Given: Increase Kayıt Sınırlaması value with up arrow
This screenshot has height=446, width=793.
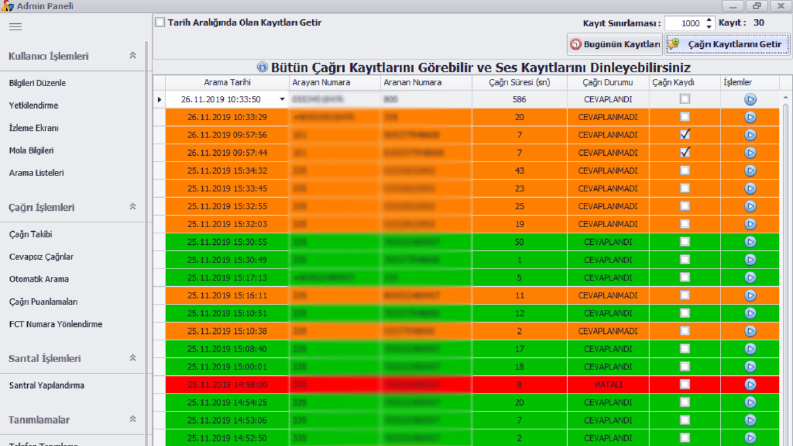Looking at the screenshot, I should coord(709,20).
